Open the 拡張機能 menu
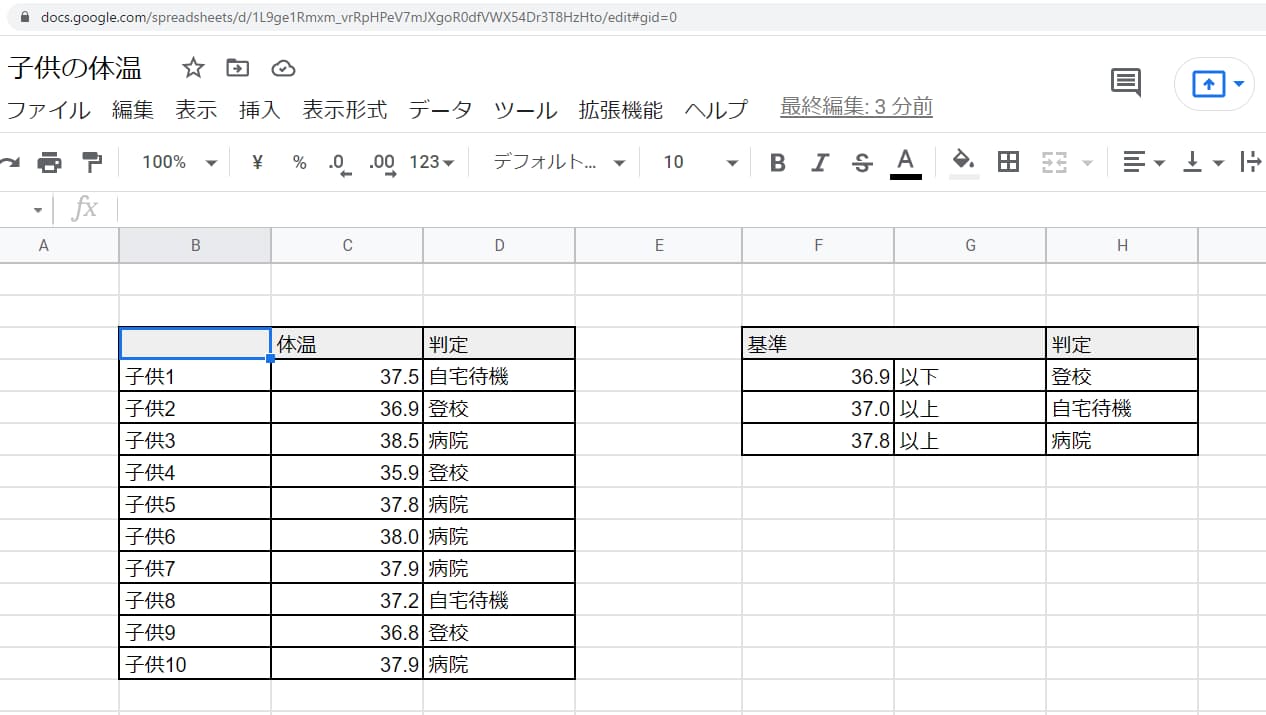Screen dimensions: 1266x715 (620, 110)
